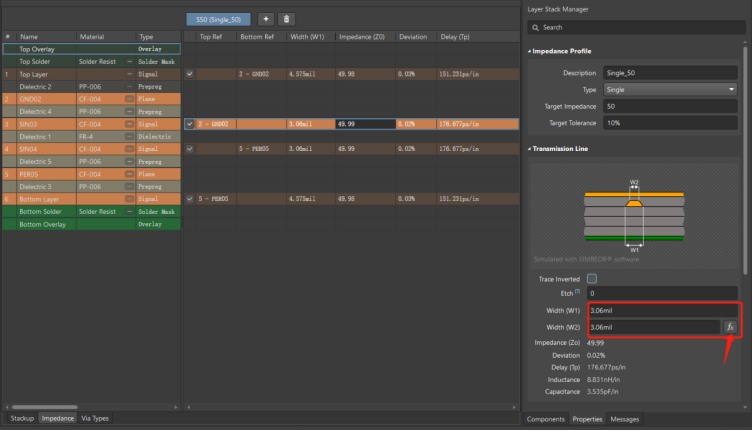Click the Width (W1) input field
Image resolution: width=753 pixels, height=431 pixels.
pyautogui.click(x=662, y=311)
